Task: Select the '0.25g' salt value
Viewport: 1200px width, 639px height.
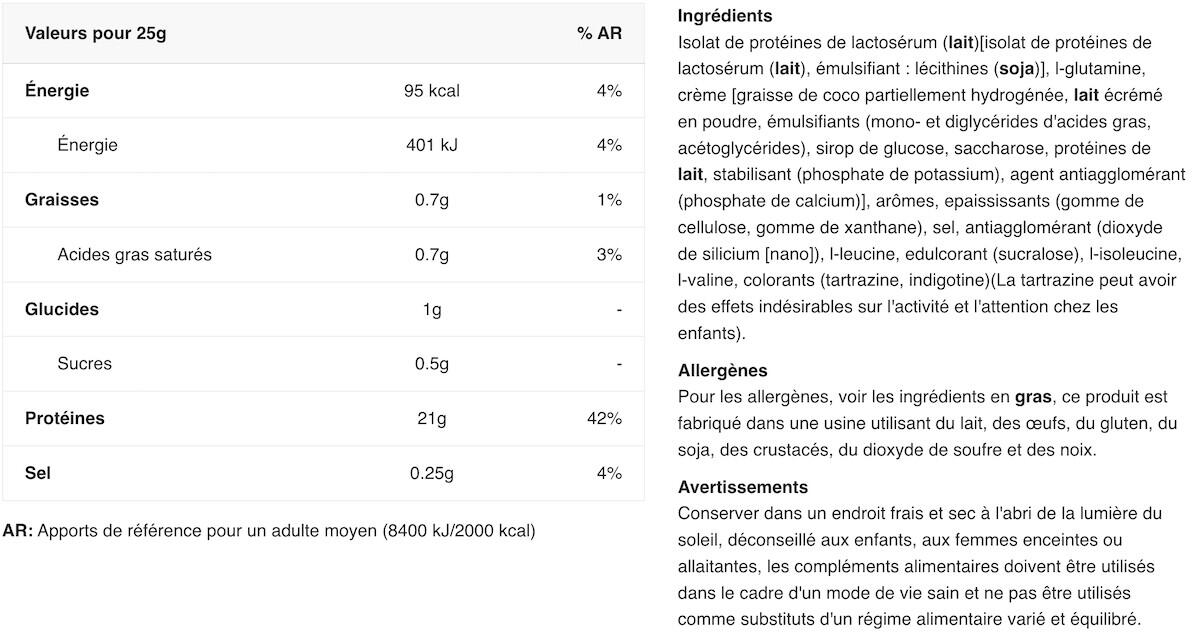Action: point(432,473)
